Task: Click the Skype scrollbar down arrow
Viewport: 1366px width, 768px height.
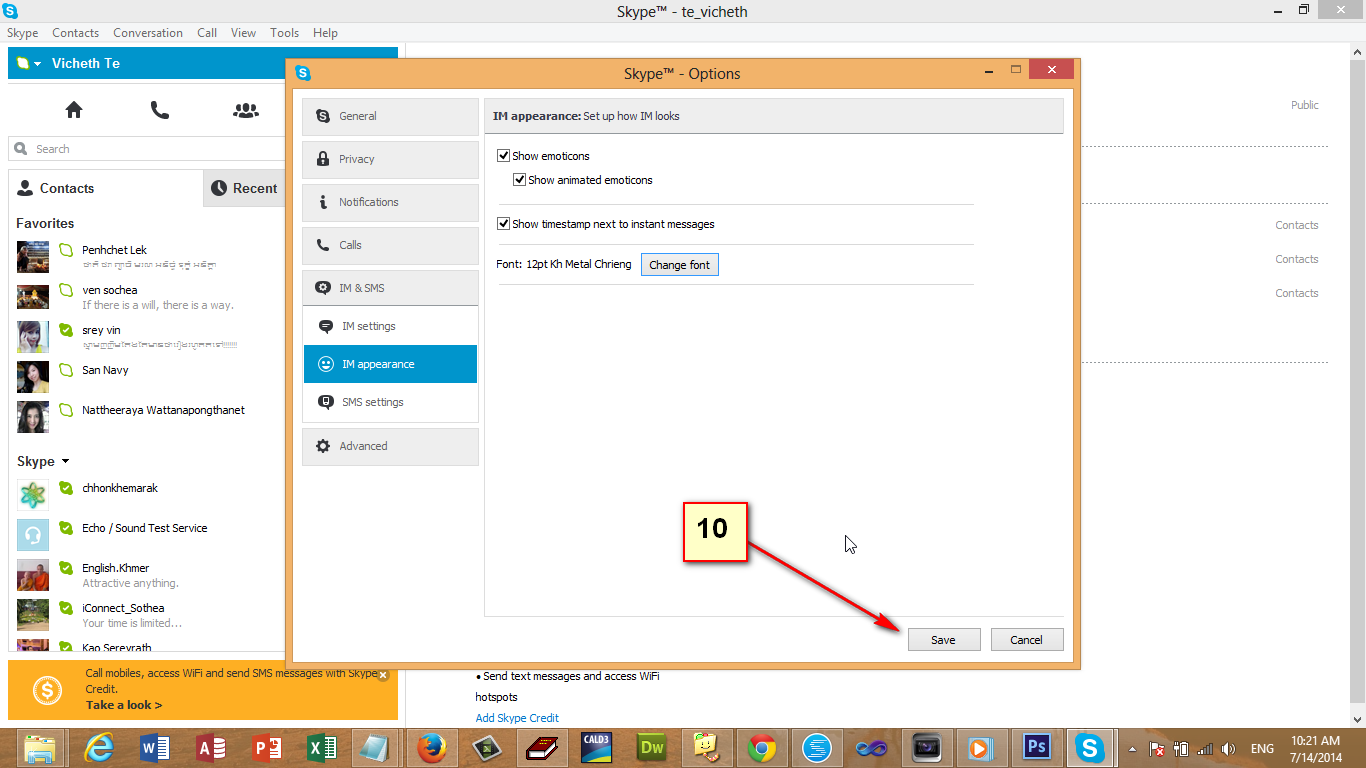Action: click(1357, 719)
